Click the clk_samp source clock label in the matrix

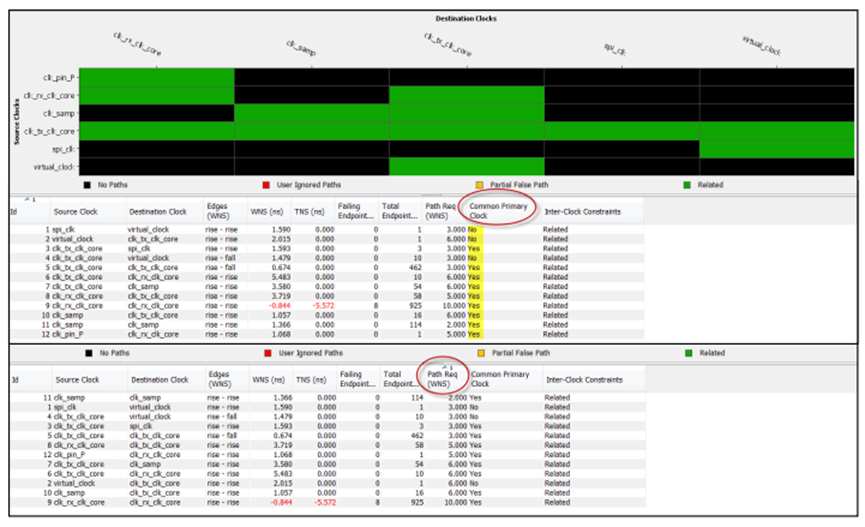click(59, 114)
